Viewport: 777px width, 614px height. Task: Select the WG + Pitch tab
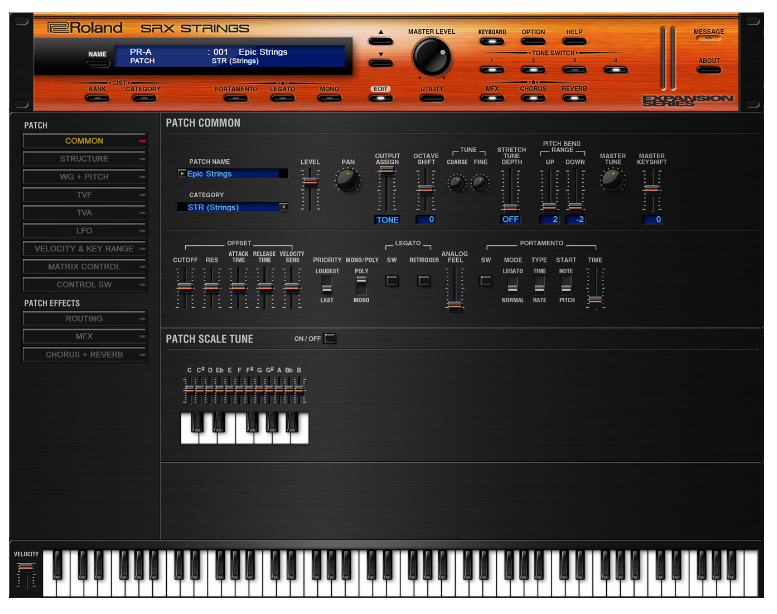click(x=85, y=177)
